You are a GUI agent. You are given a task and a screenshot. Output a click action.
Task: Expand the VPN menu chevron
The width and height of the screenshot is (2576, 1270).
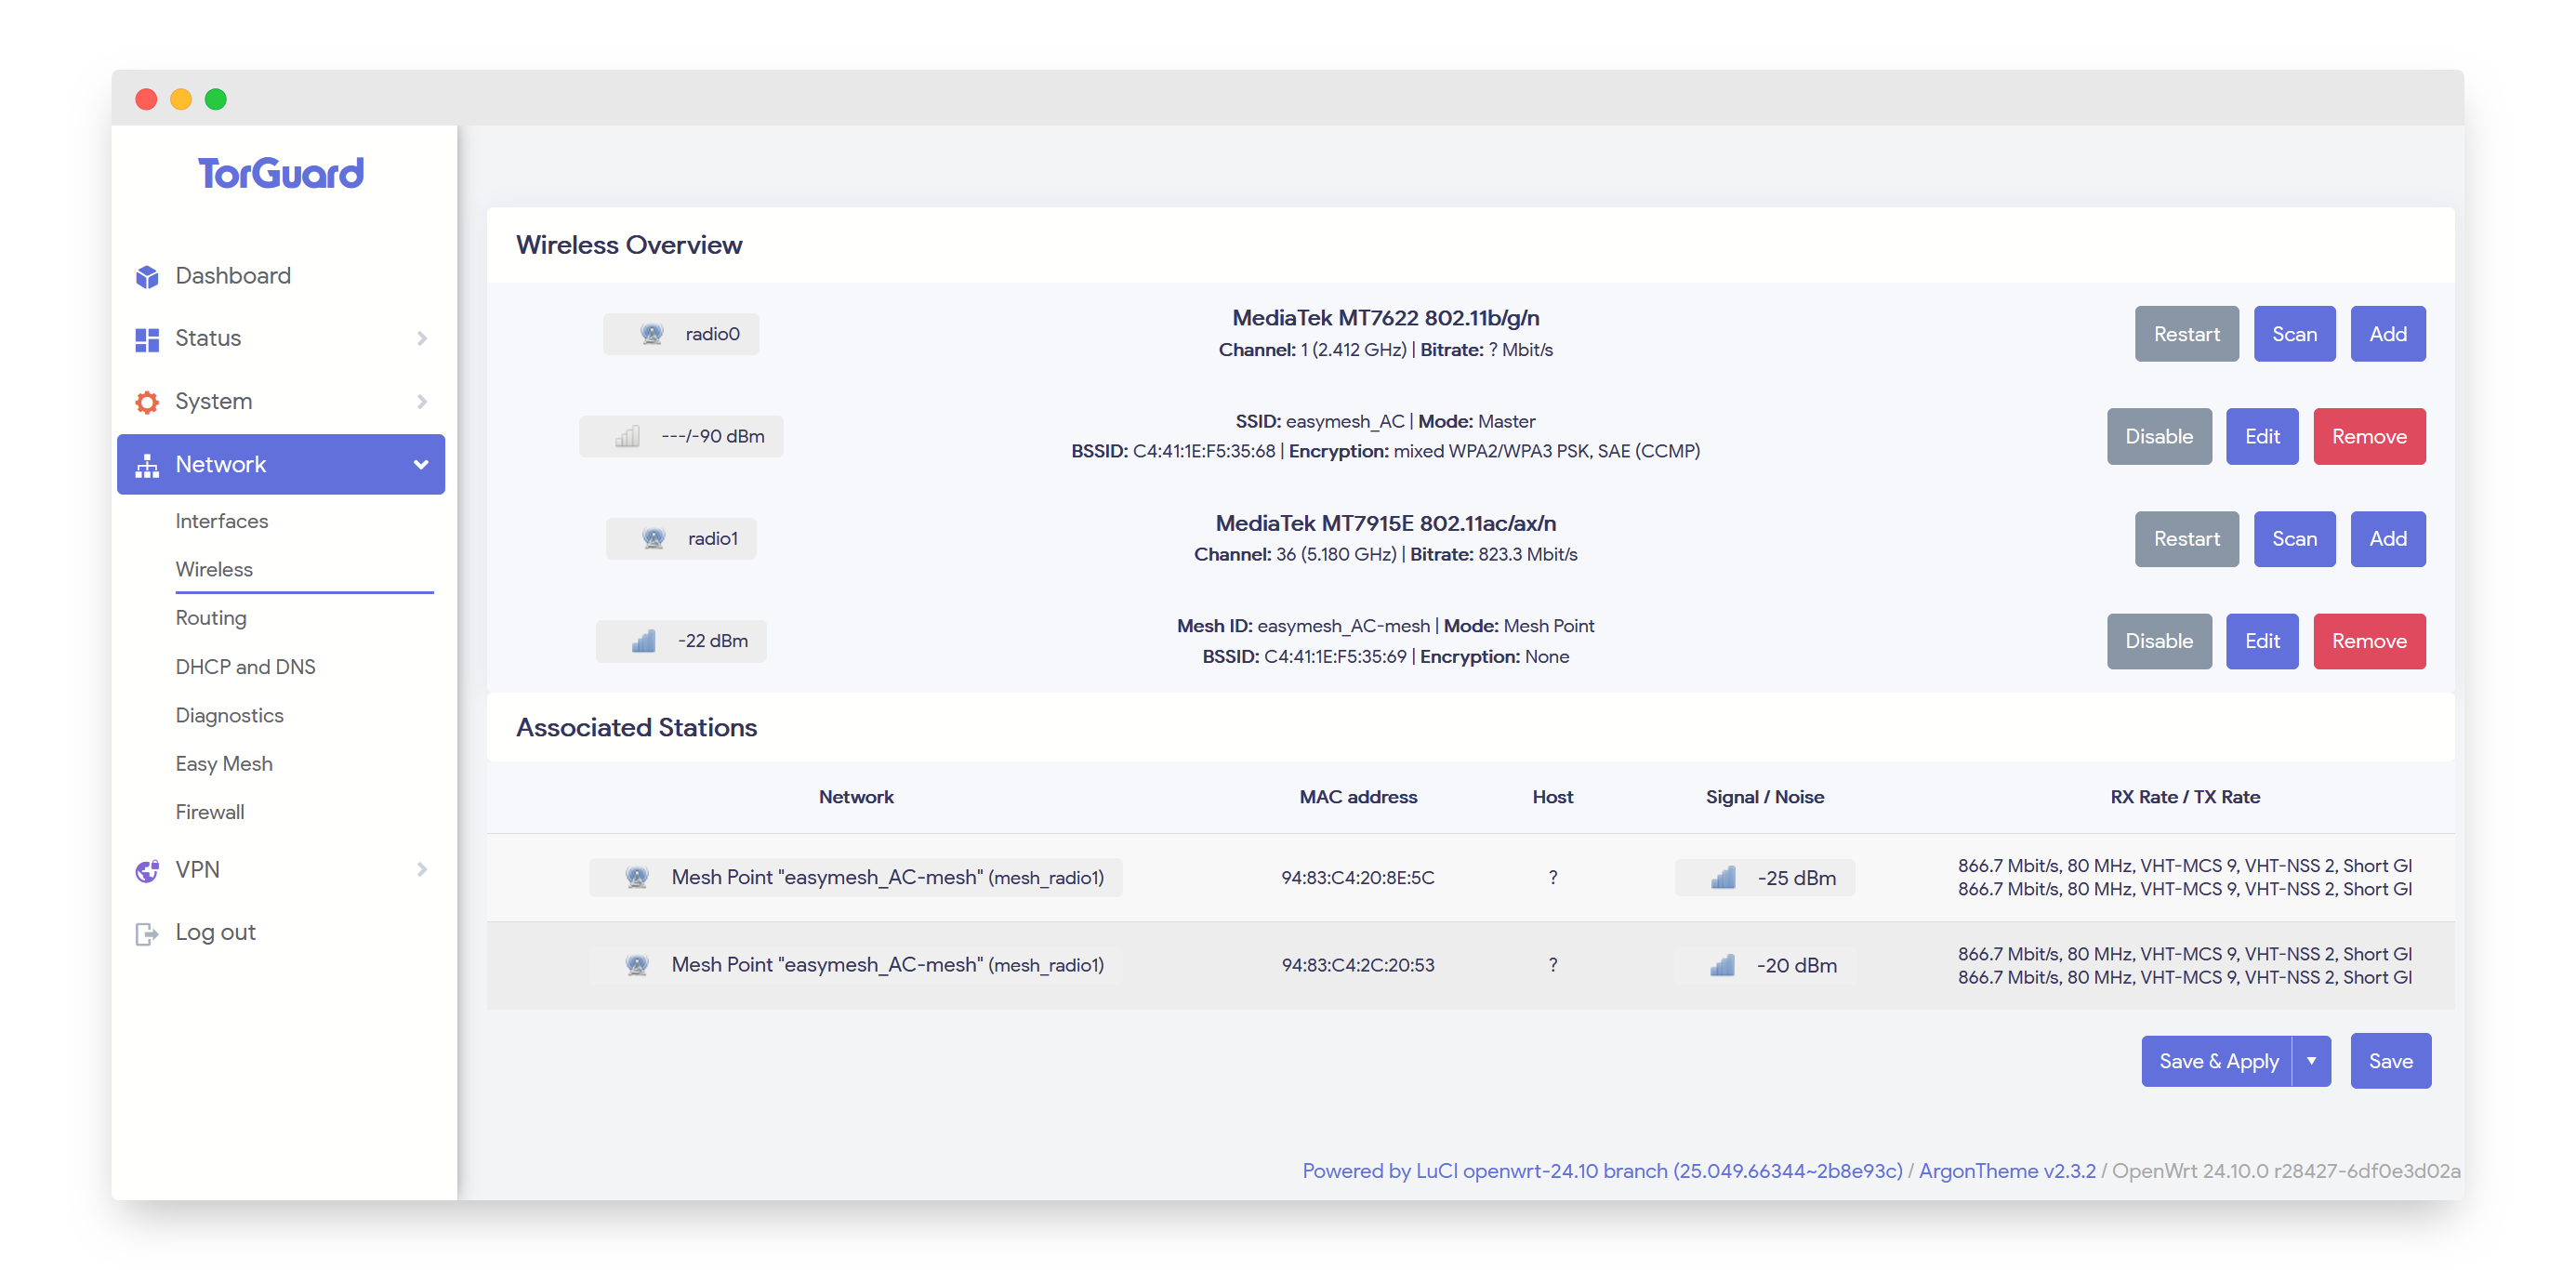click(x=422, y=870)
